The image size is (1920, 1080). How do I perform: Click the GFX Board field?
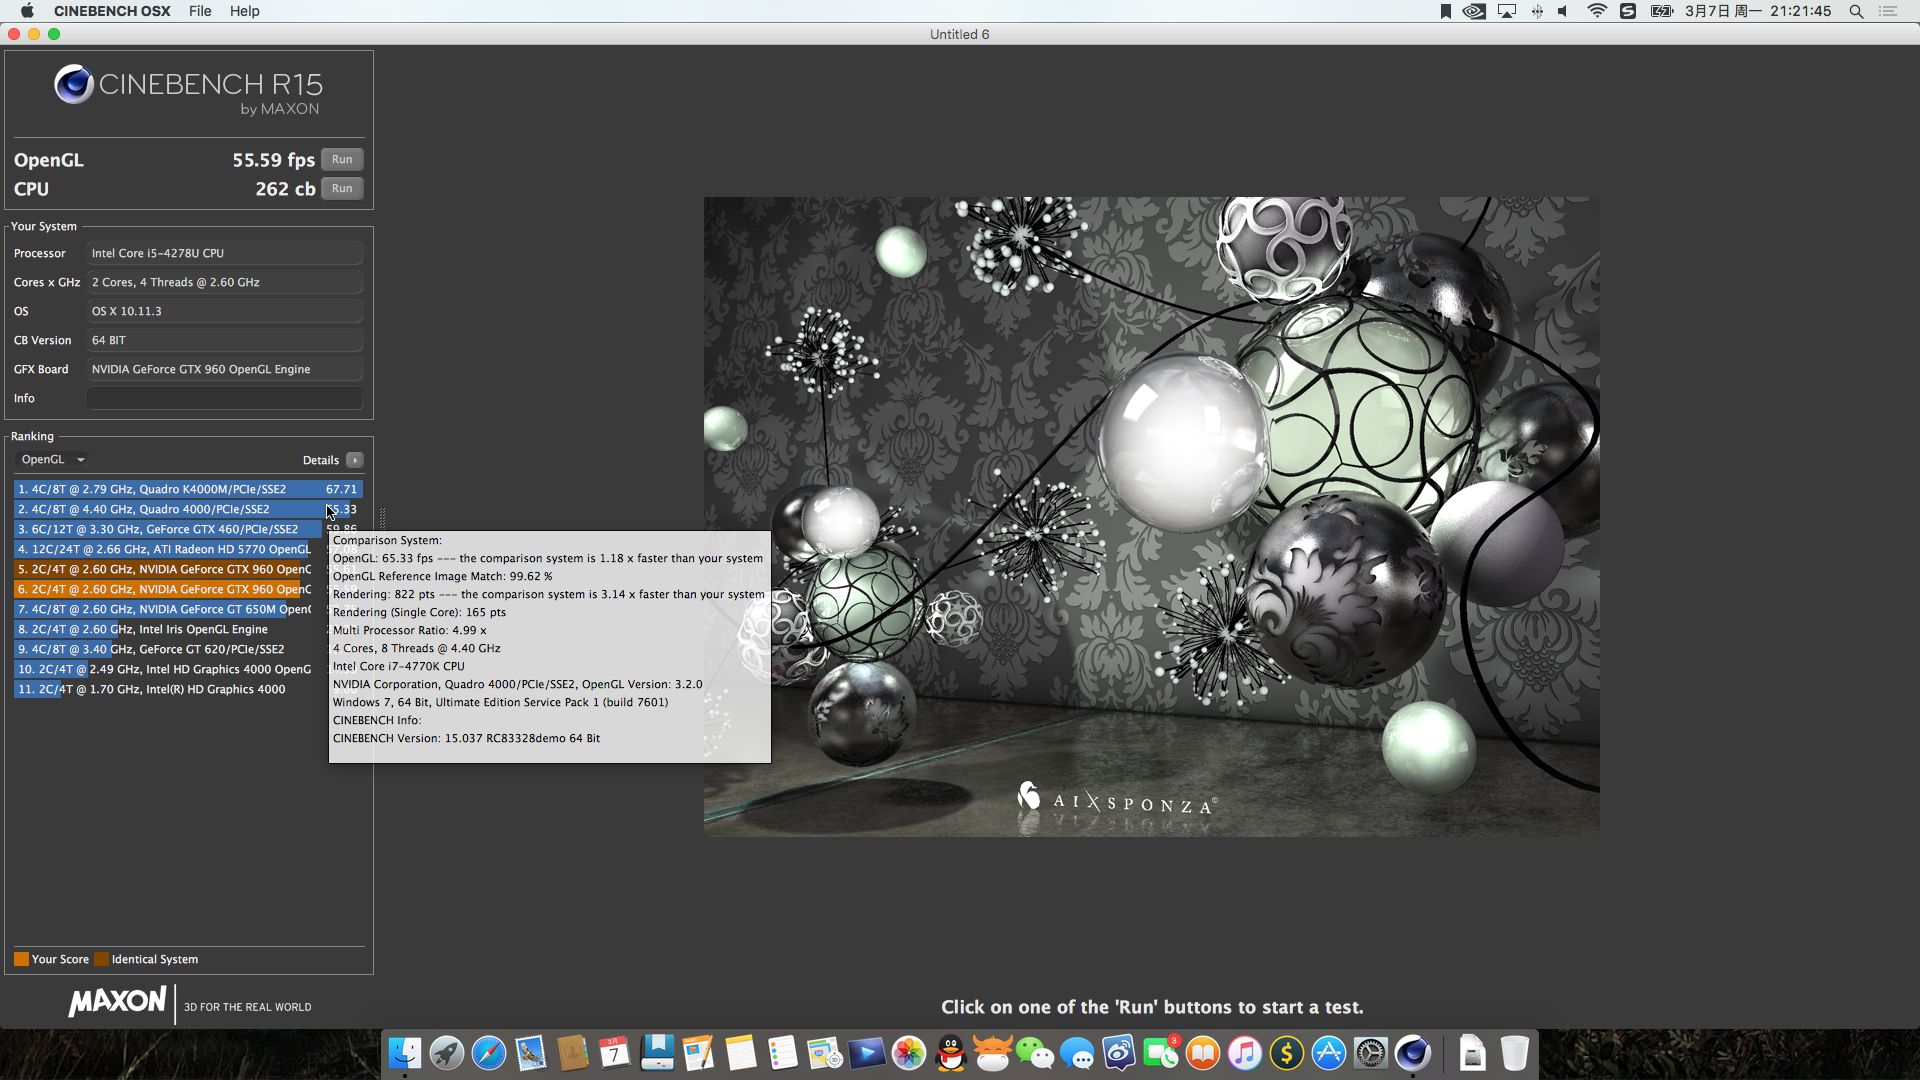pos(225,369)
